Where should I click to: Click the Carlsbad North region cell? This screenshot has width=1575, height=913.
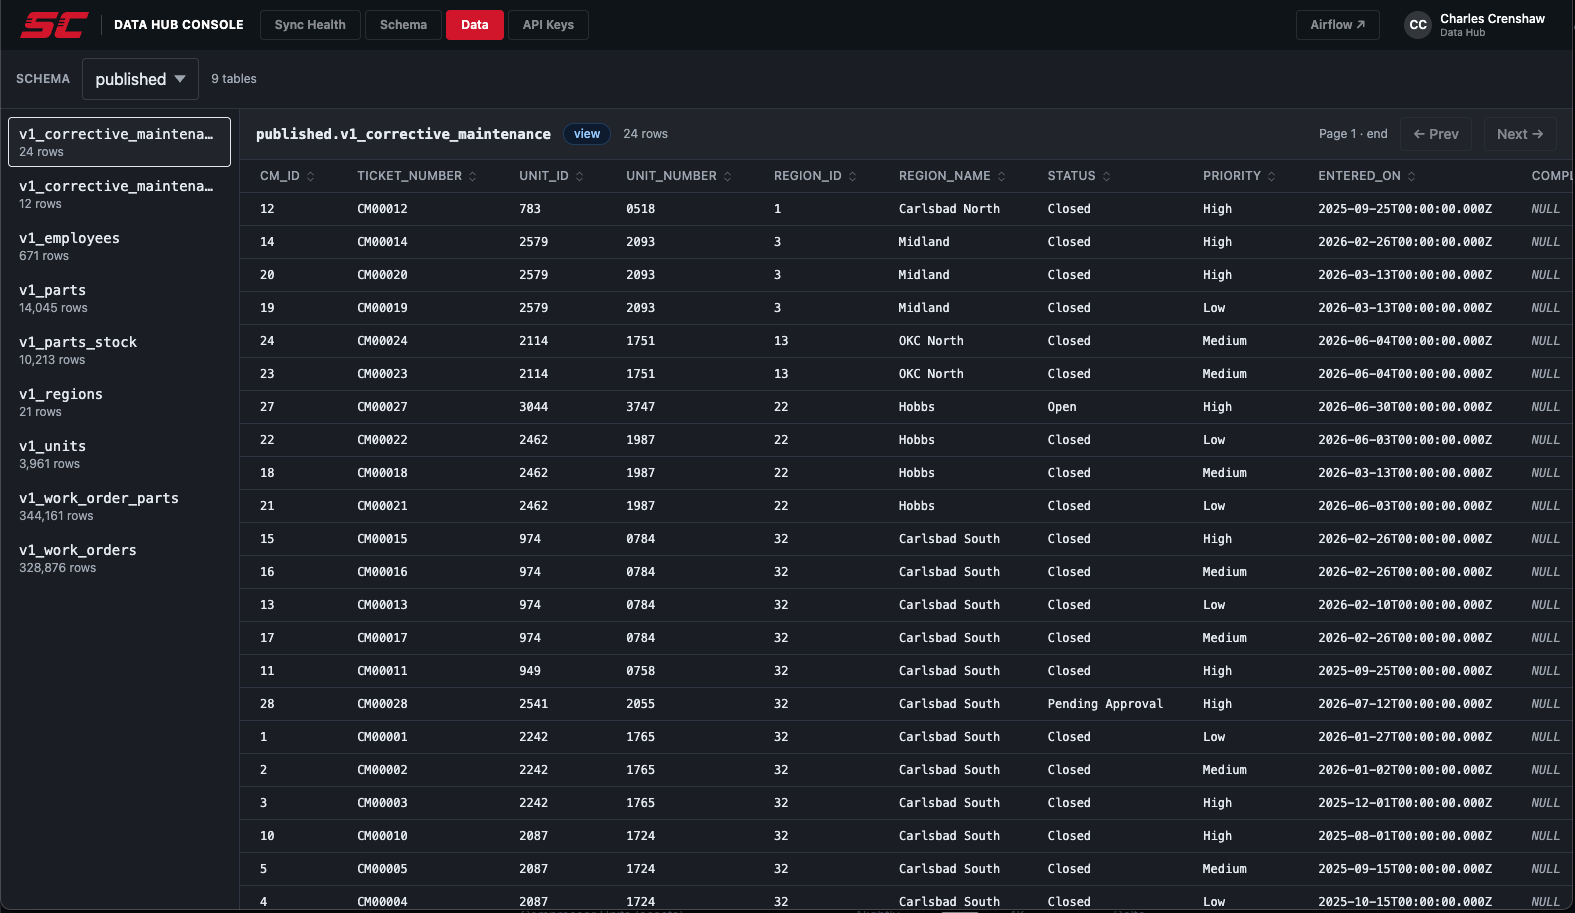[x=949, y=209]
